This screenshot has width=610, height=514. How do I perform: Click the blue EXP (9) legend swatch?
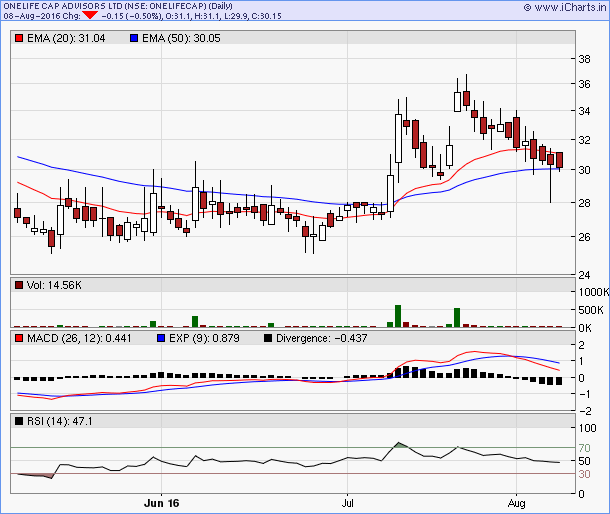(161, 338)
